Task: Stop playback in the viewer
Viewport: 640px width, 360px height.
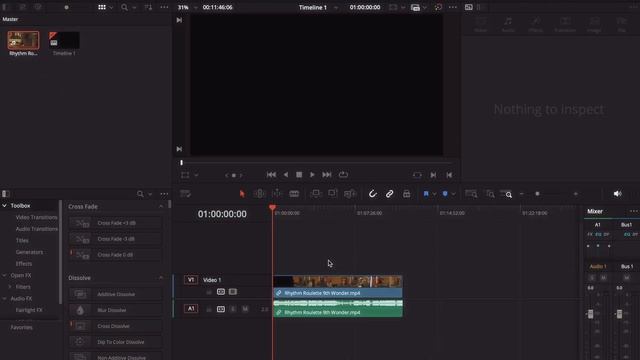Action: (299, 175)
